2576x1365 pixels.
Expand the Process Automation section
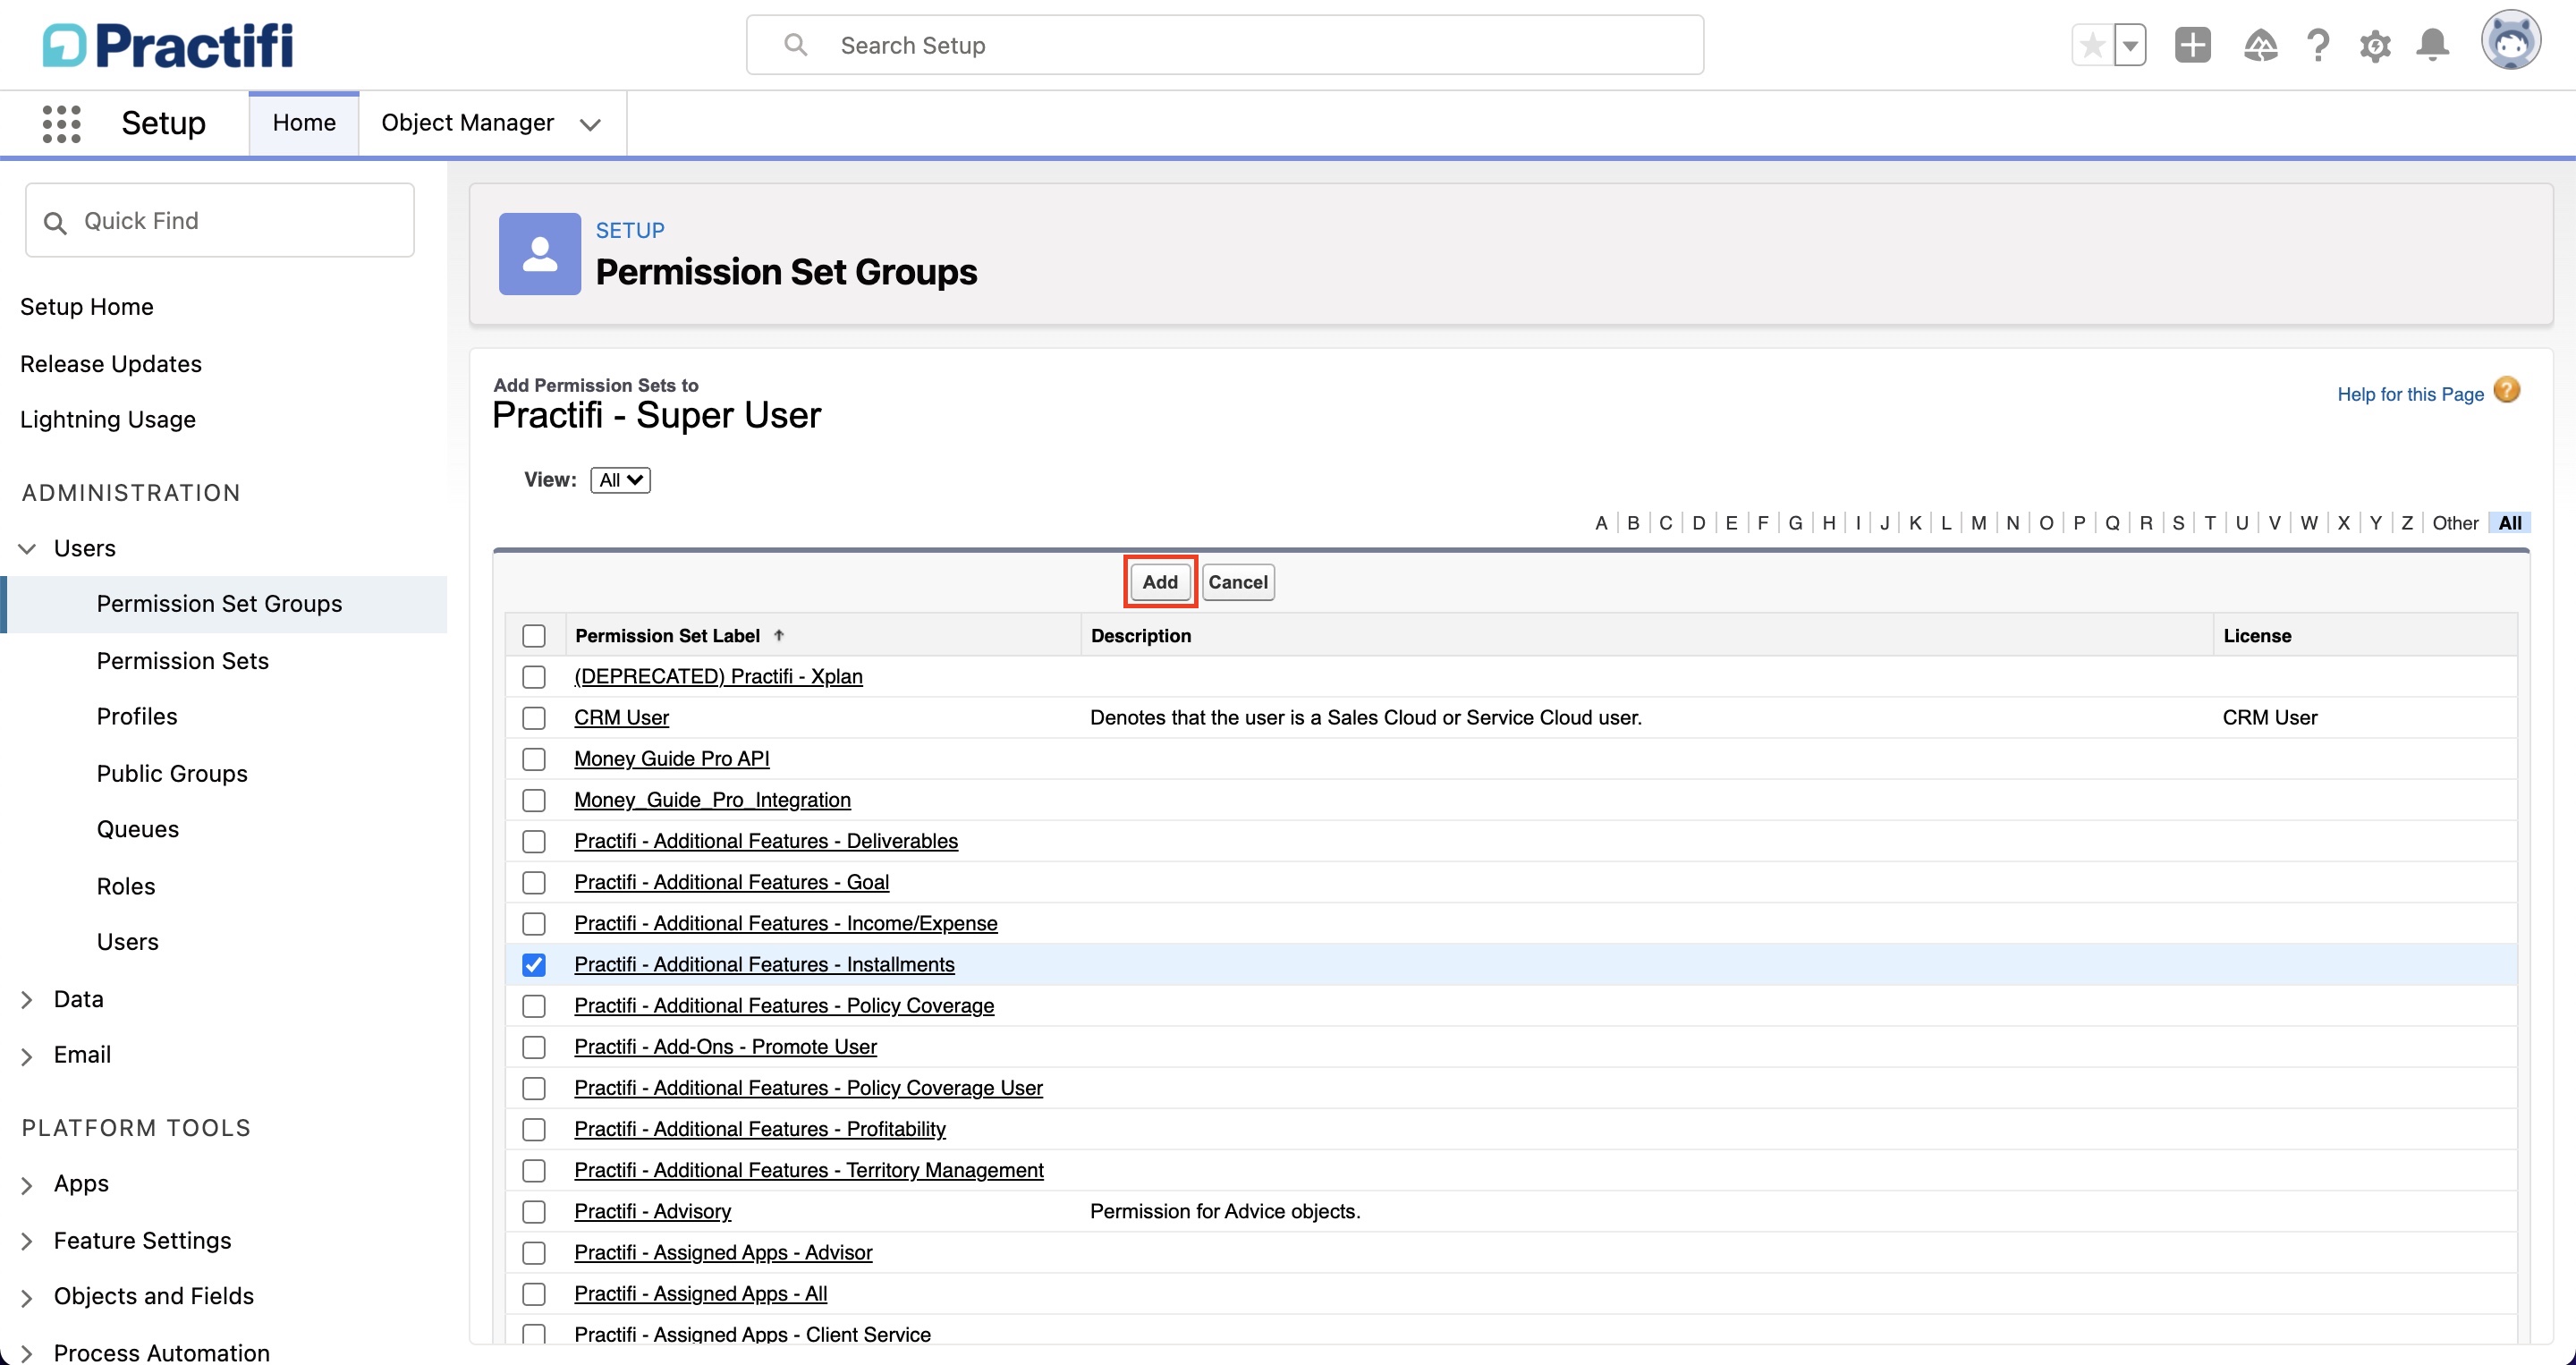[x=28, y=1353]
